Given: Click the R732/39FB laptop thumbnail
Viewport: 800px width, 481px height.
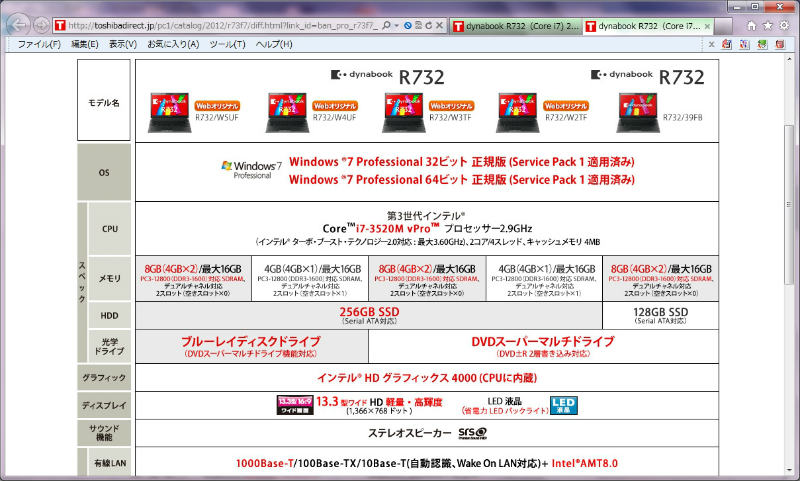Looking at the screenshot, I should point(638,112).
